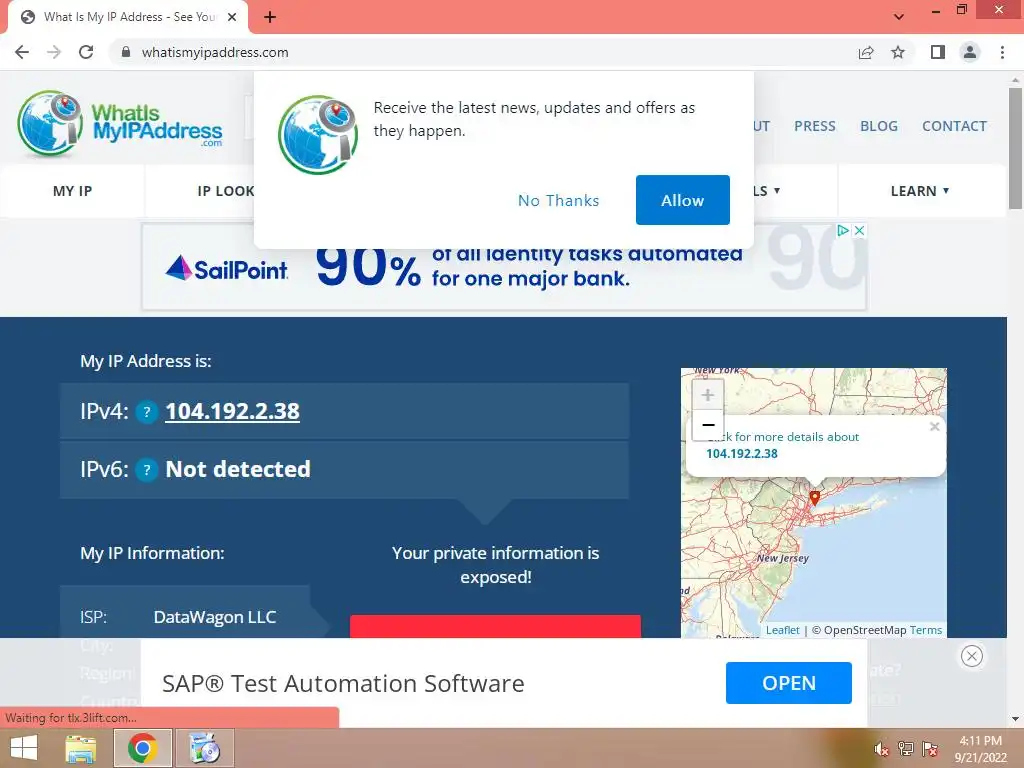
Task: Expand the LEARN dropdown menu
Action: tap(920, 191)
